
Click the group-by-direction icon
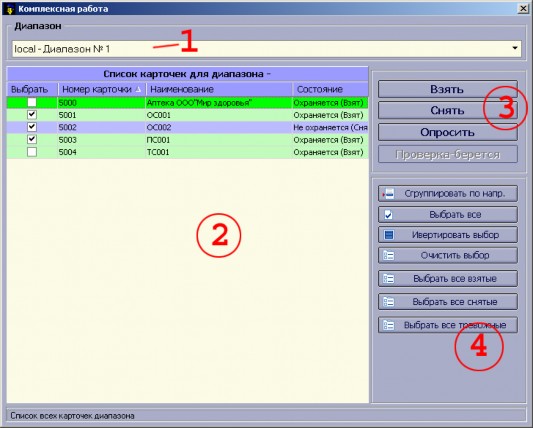388,194
